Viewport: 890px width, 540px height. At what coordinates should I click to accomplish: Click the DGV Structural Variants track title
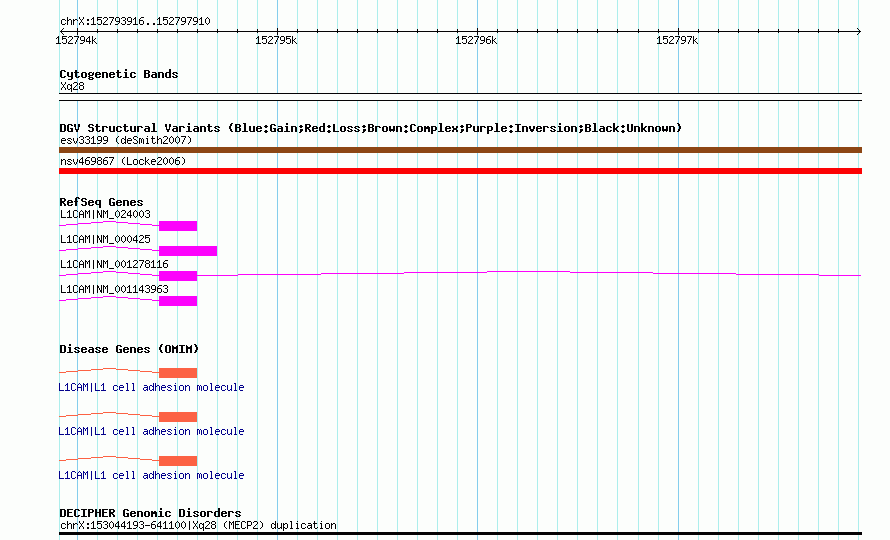371,128
